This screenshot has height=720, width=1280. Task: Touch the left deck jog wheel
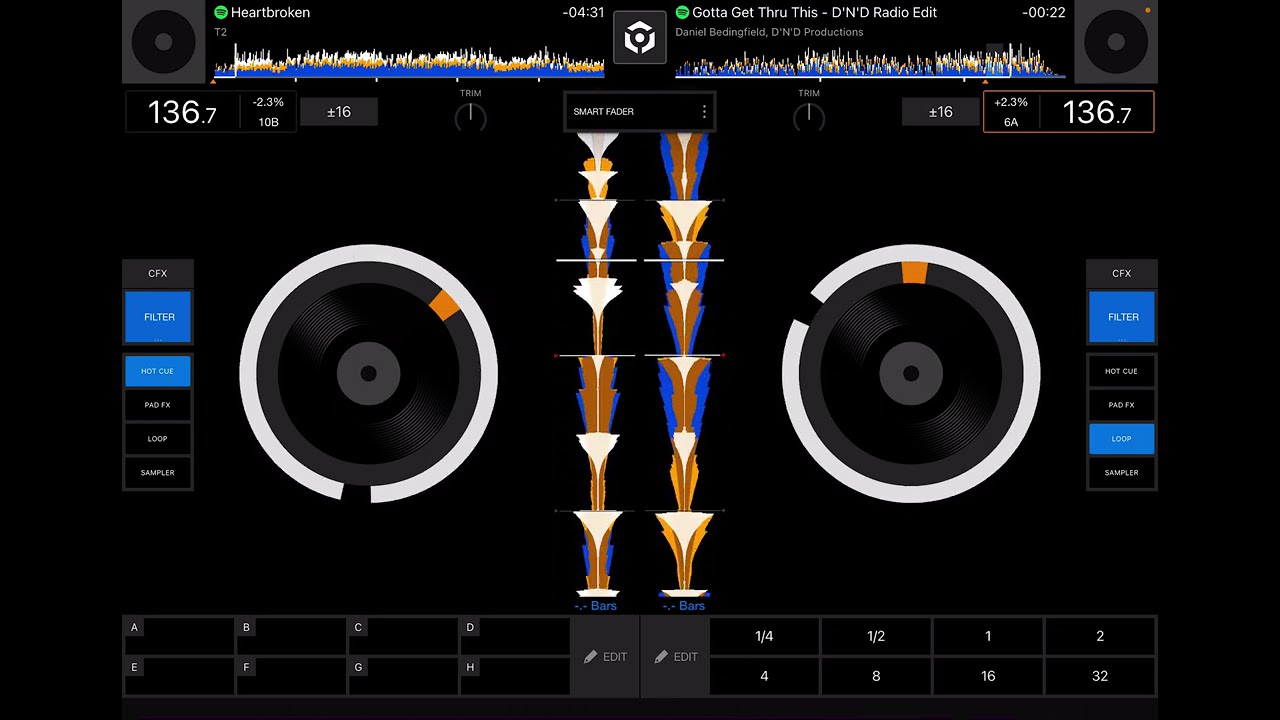click(368, 373)
